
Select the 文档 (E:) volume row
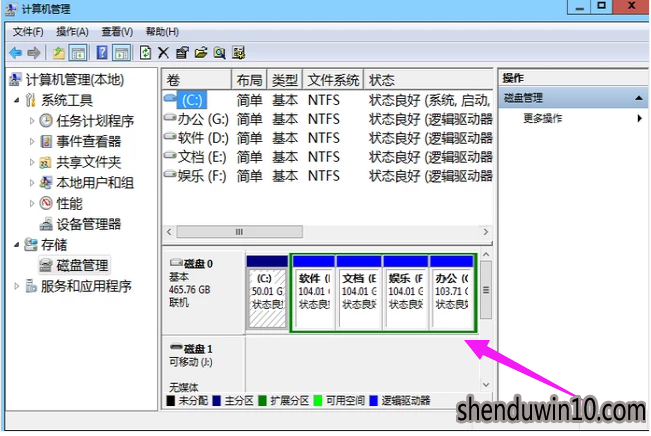328,157
